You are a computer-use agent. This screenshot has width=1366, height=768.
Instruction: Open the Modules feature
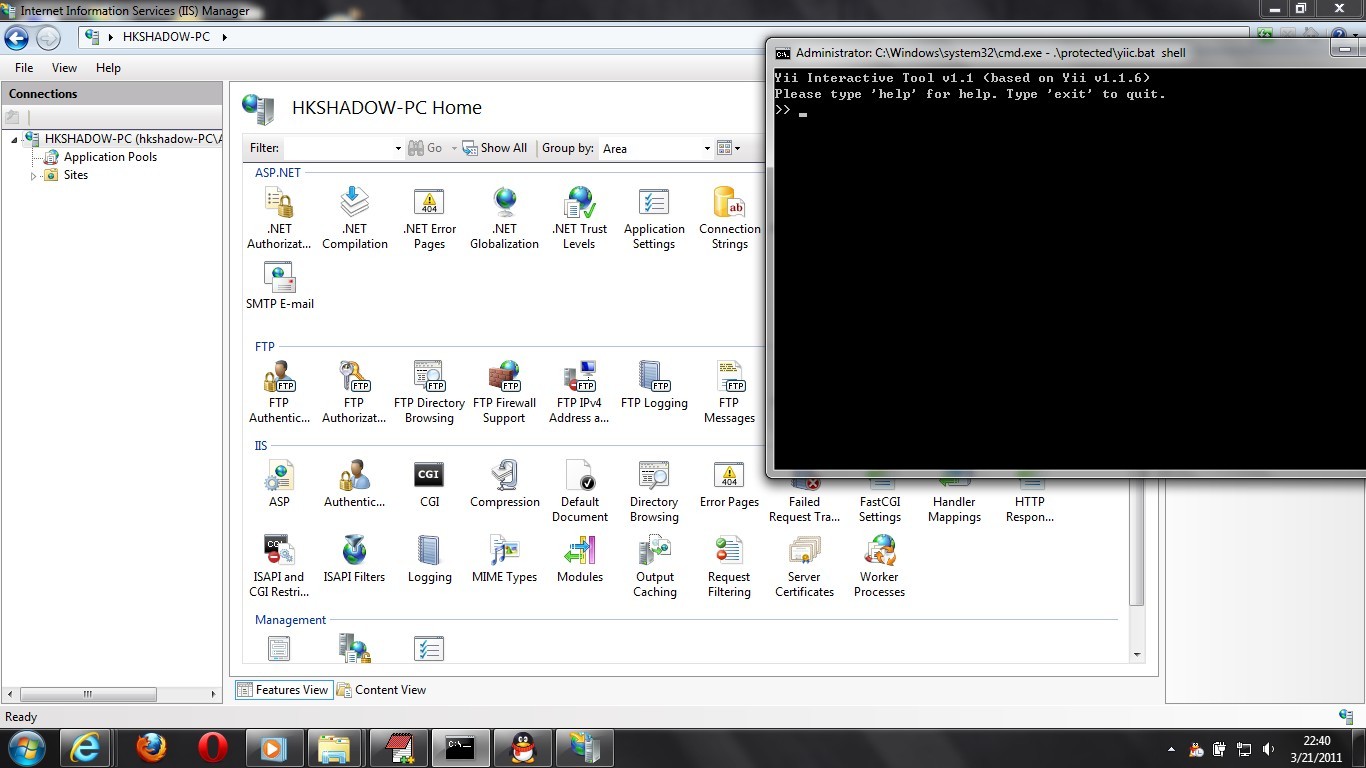click(x=579, y=559)
